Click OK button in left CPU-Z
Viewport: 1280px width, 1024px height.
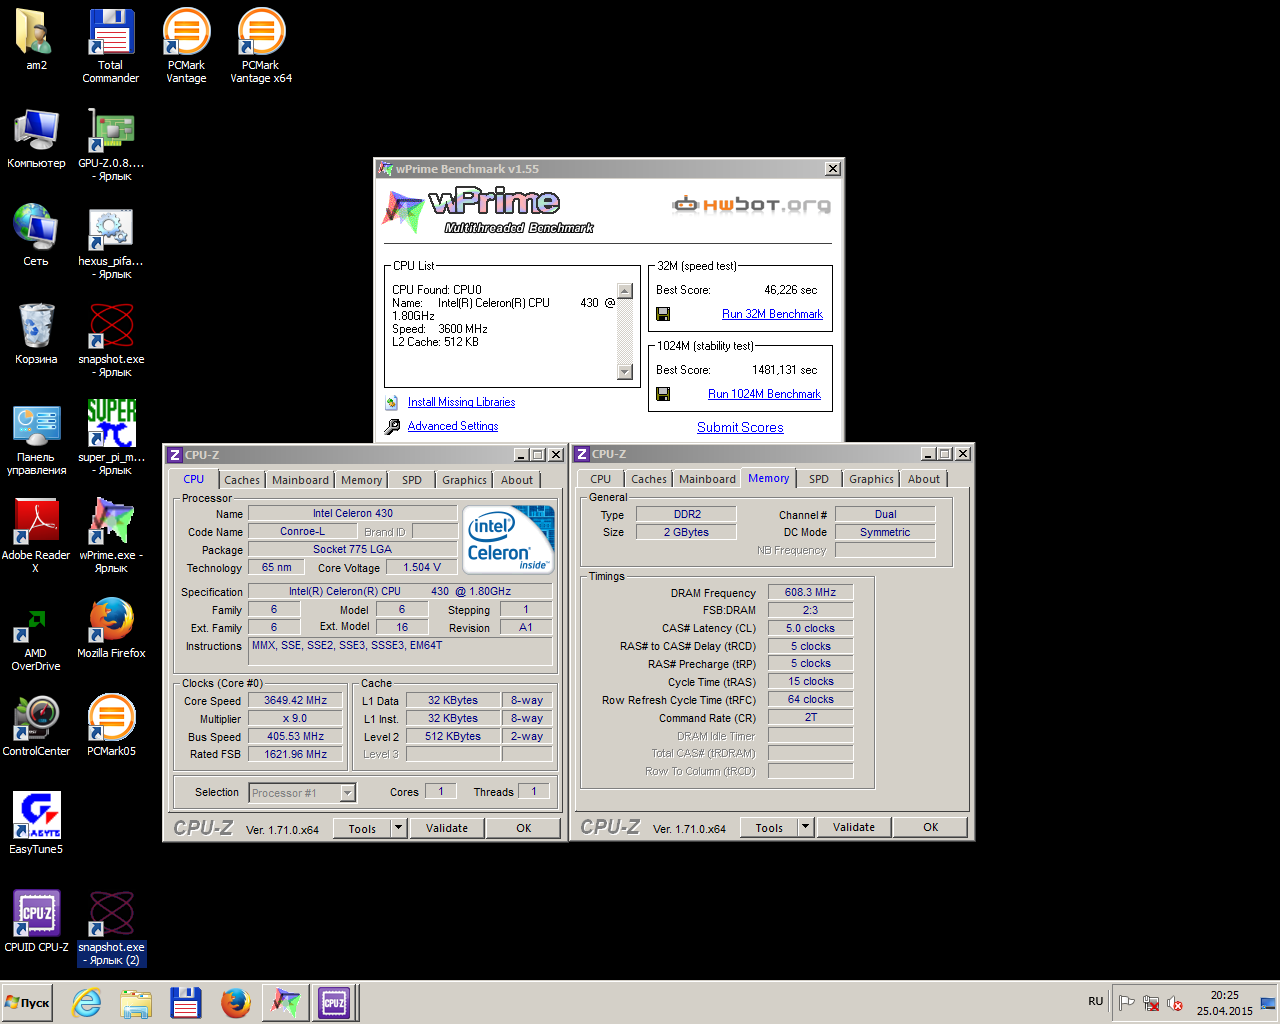pyautogui.click(x=524, y=828)
